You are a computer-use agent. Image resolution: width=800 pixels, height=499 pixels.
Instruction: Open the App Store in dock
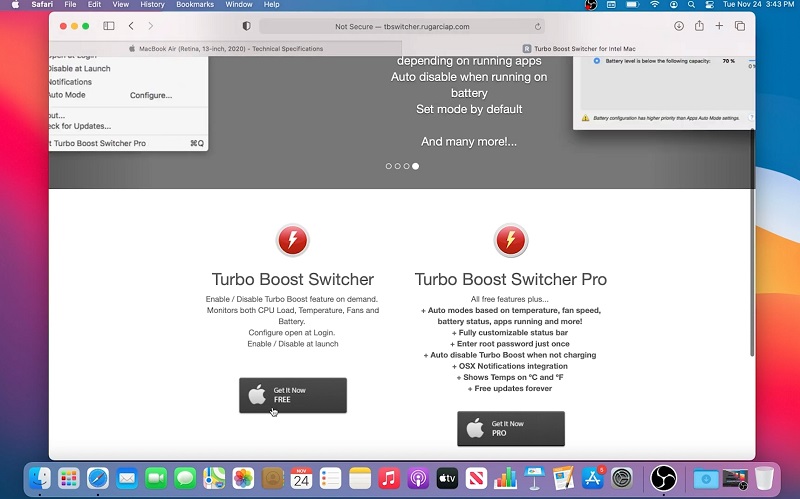coord(592,479)
